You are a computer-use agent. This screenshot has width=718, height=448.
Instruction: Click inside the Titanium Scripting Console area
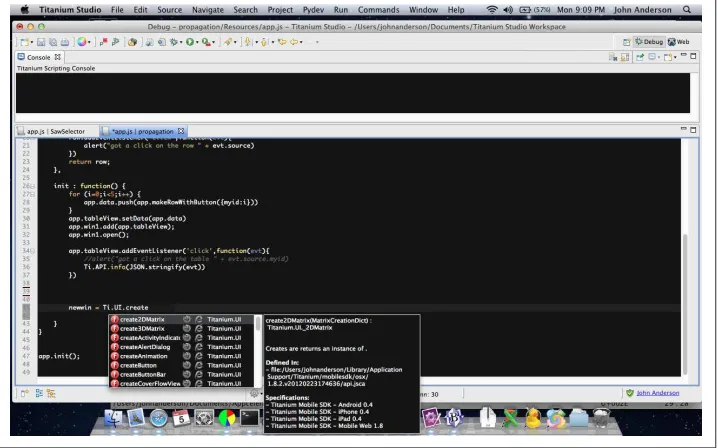pos(353,93)
